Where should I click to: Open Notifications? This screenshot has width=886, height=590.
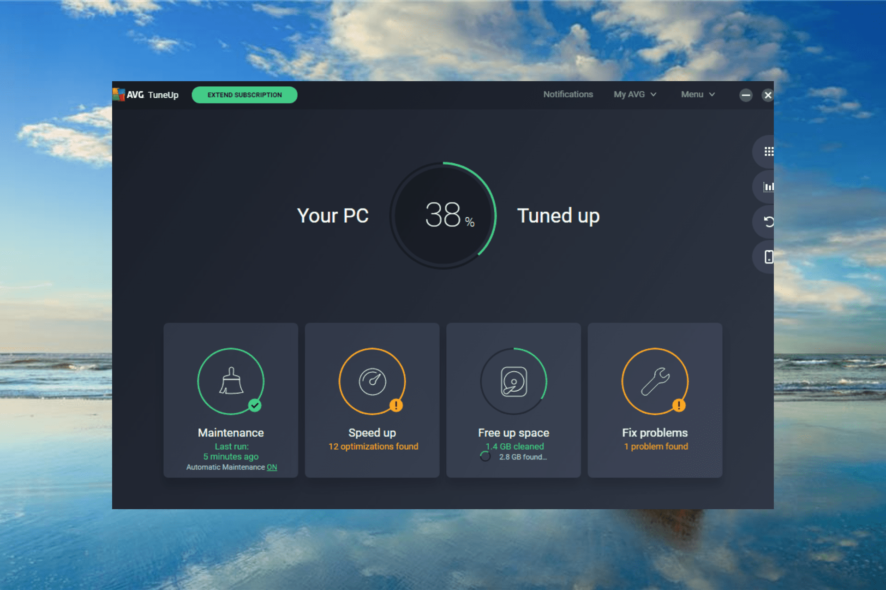click(568, 94)
